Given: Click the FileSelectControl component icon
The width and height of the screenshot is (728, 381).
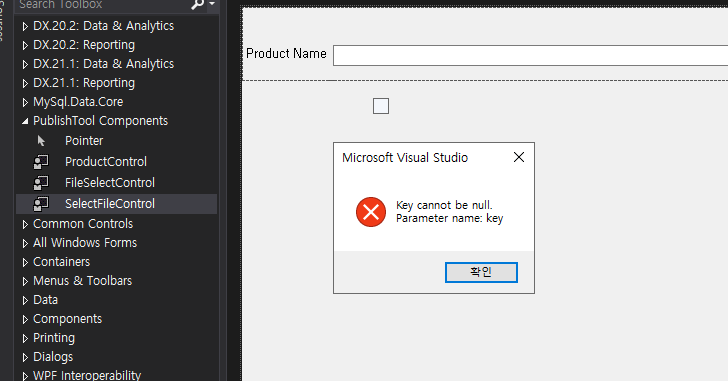Looking at the screenshot, I should (x=41, y=182).
